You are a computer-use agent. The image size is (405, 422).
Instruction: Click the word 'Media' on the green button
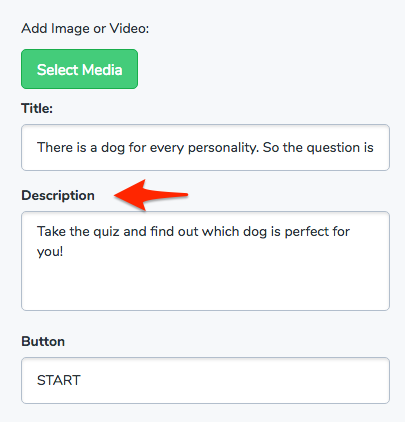click(x=102, y=70)
